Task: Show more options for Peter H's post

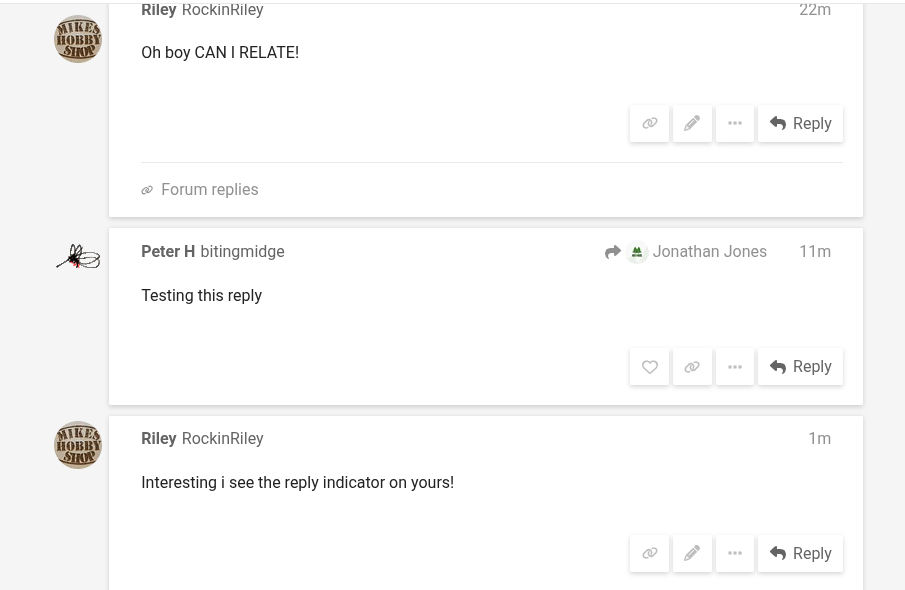Action: pos(735,367)
